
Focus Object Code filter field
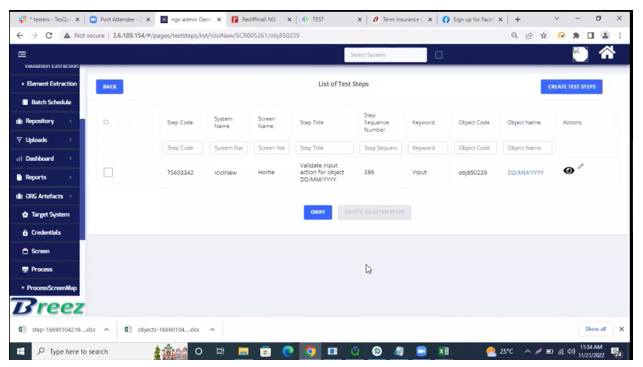(x=475, y=148)
